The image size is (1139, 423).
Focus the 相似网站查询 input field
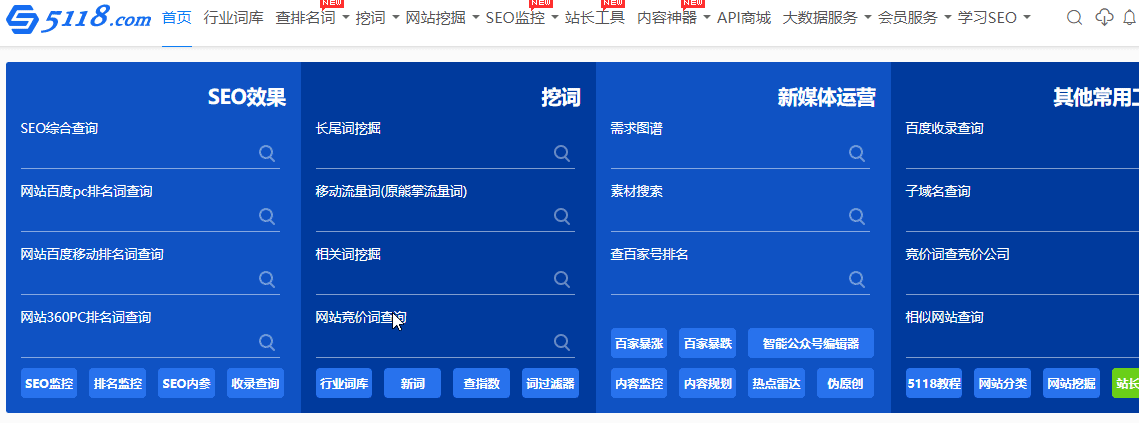tap(1022, 342)
